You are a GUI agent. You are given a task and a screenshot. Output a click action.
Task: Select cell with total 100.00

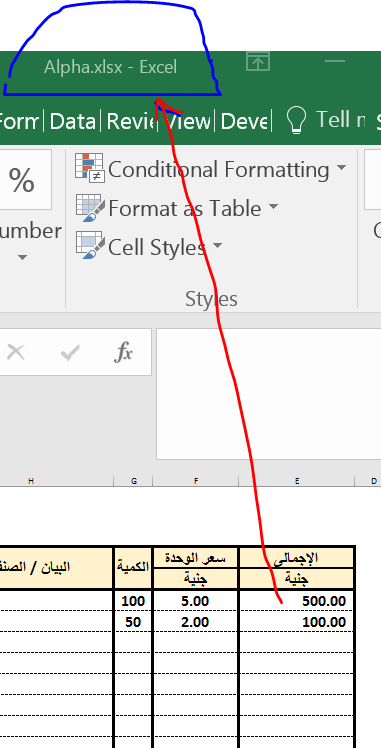coord(297,622)
